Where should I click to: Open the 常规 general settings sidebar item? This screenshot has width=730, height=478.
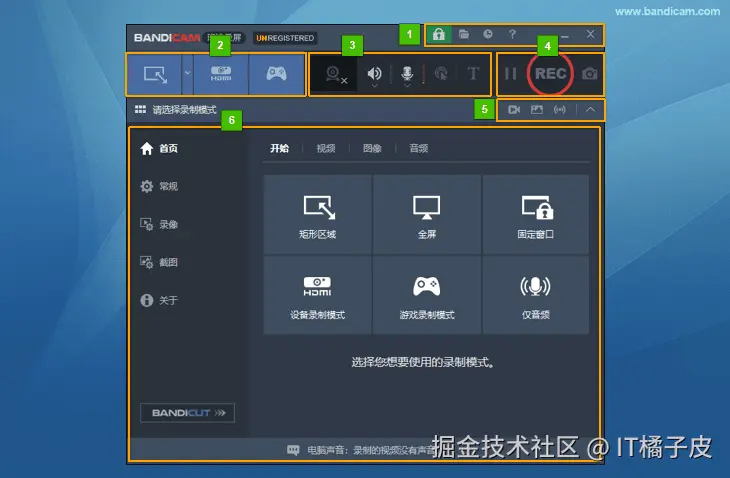(159, 187)
